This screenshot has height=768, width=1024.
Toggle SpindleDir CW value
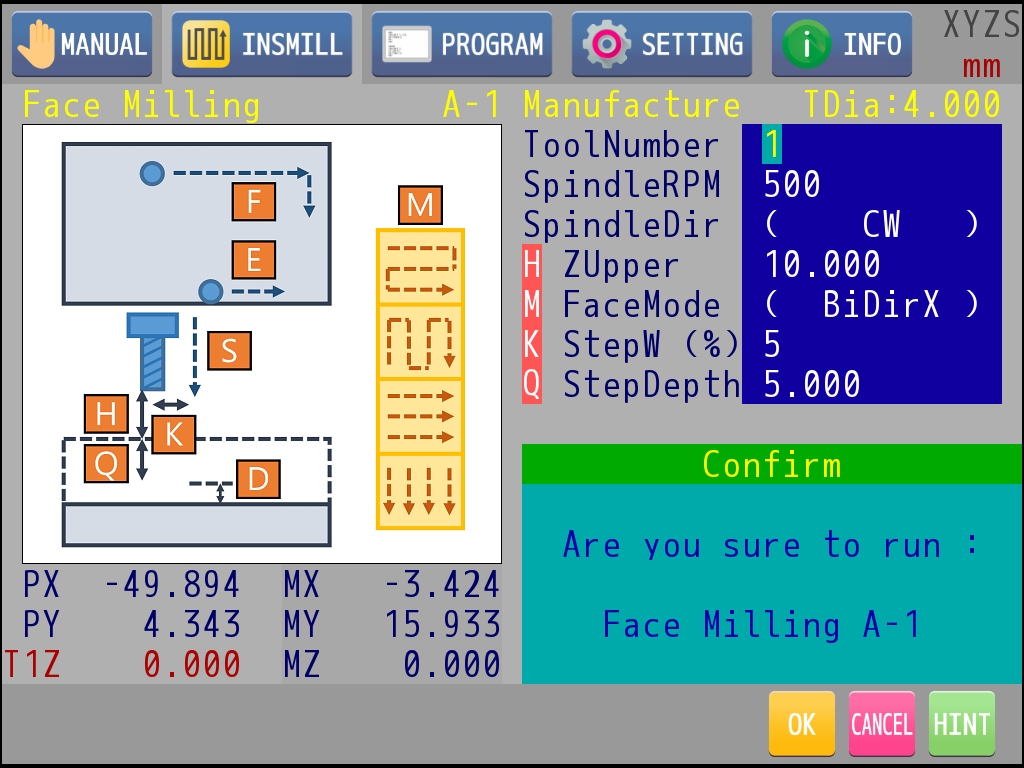pos(871,225)
